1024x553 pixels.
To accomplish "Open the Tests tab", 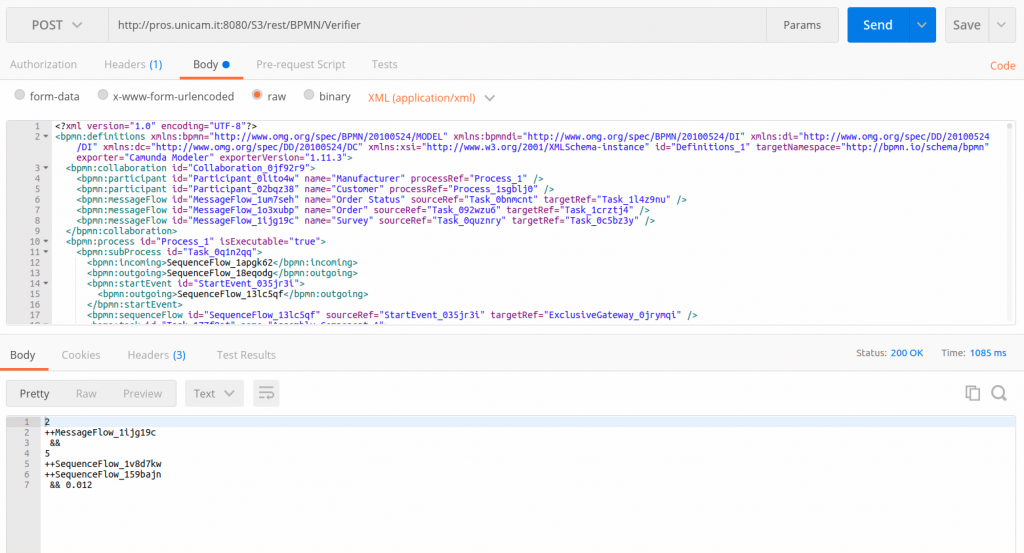I will [384, 64].
